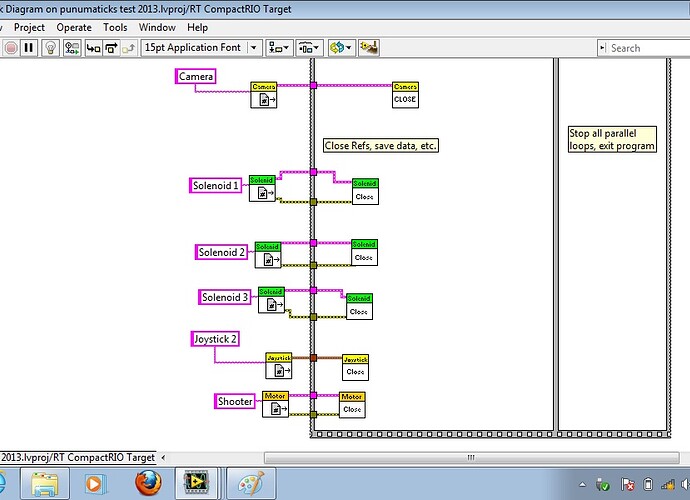
Task: Select the Solenoid 1 label
Action: (x=216, y=185)
